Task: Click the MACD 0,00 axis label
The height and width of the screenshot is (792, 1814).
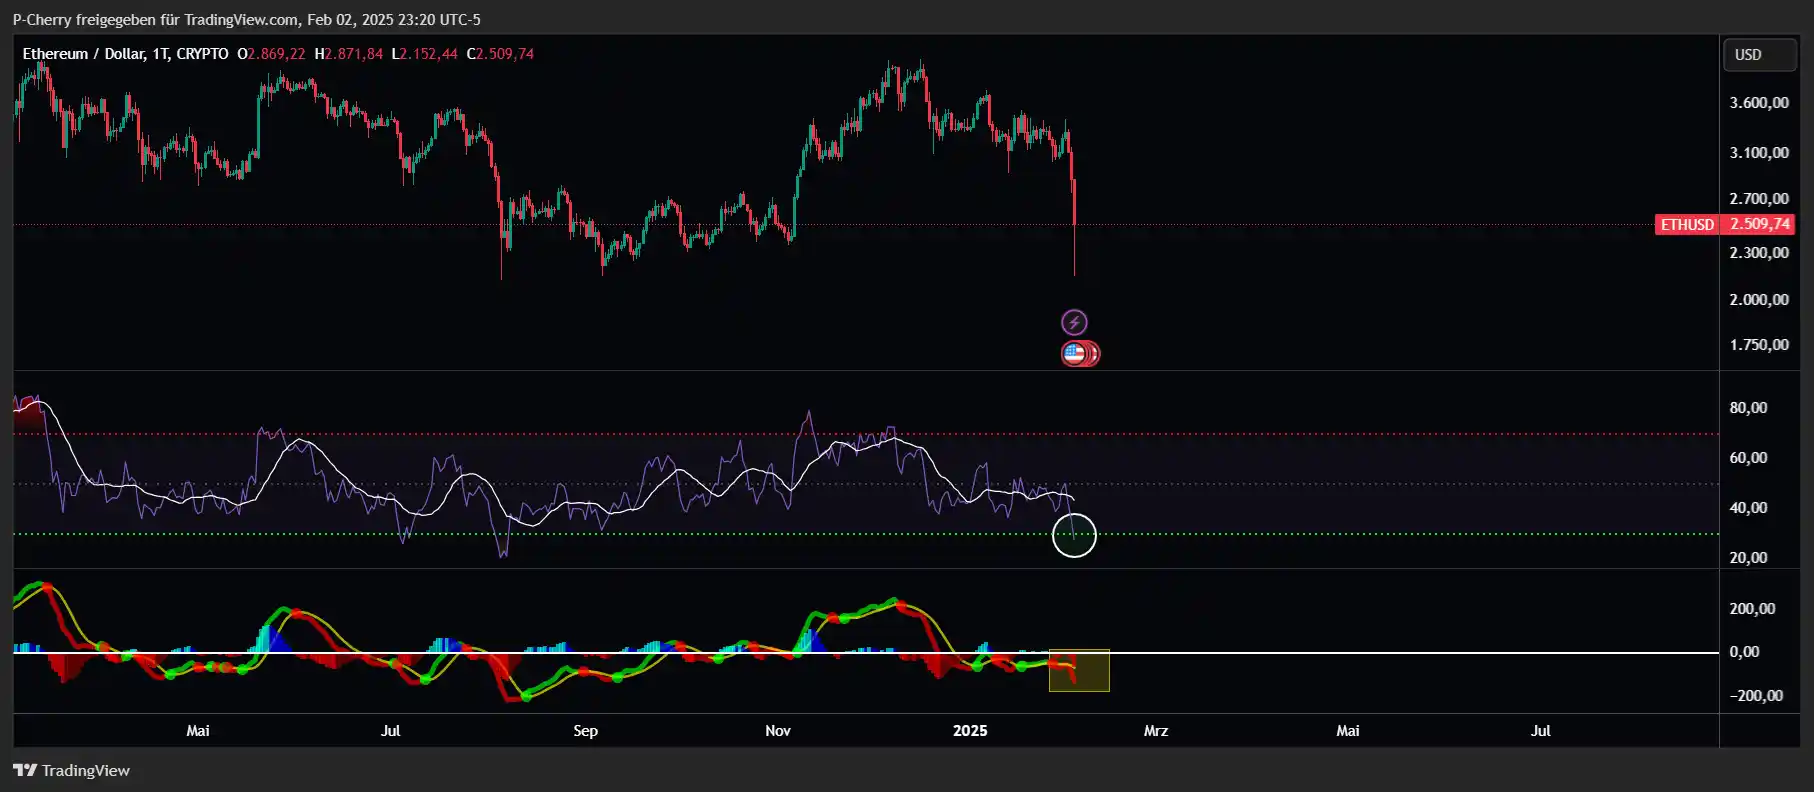Action: 1744,652
